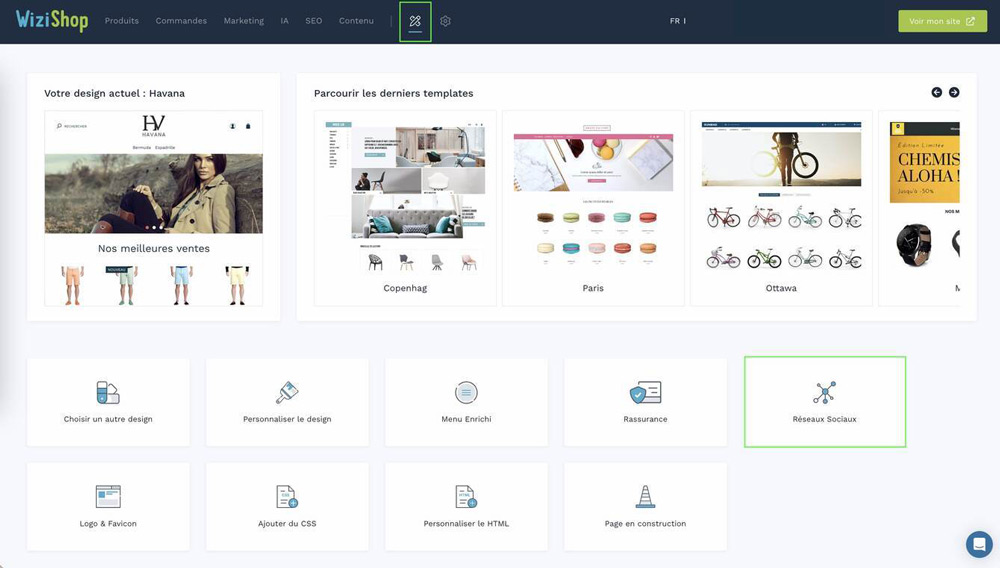The image size is (1000, 568).
Task: Open Personnaliser le design paintbrush tile
Action: pos(287,402)
